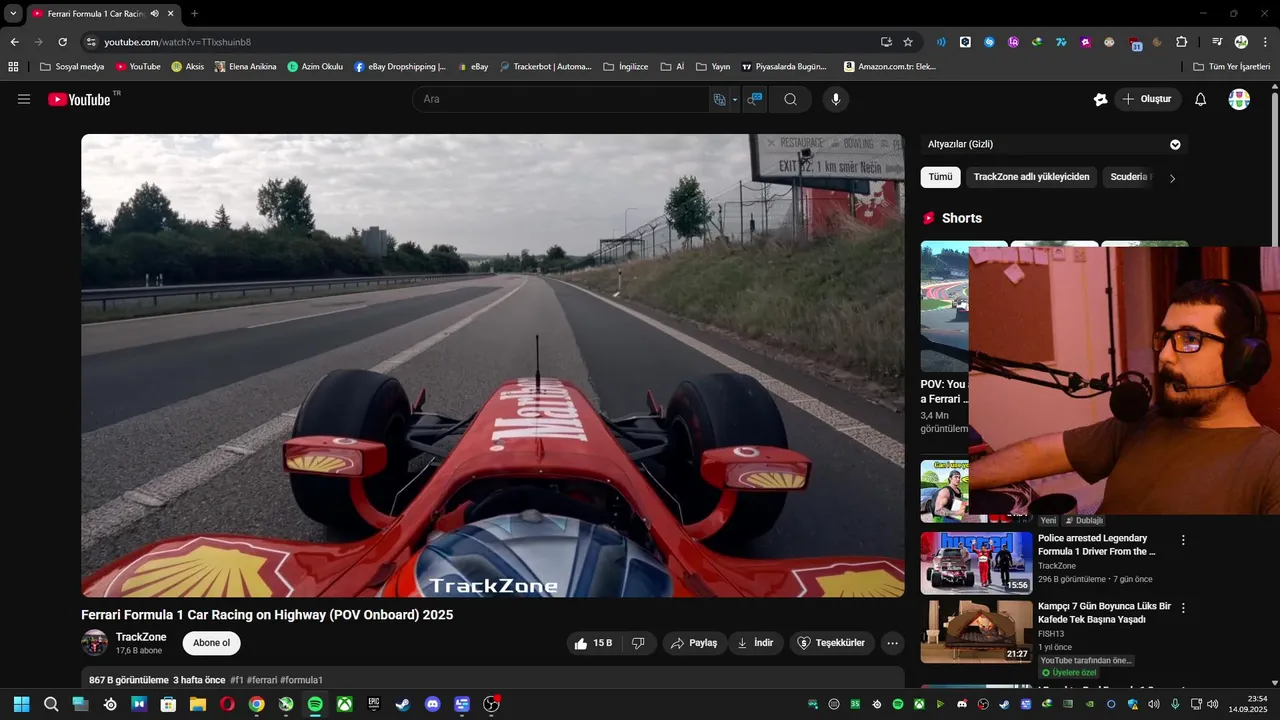
Task: Click the search magnifier button
Action: coord(790,99)
